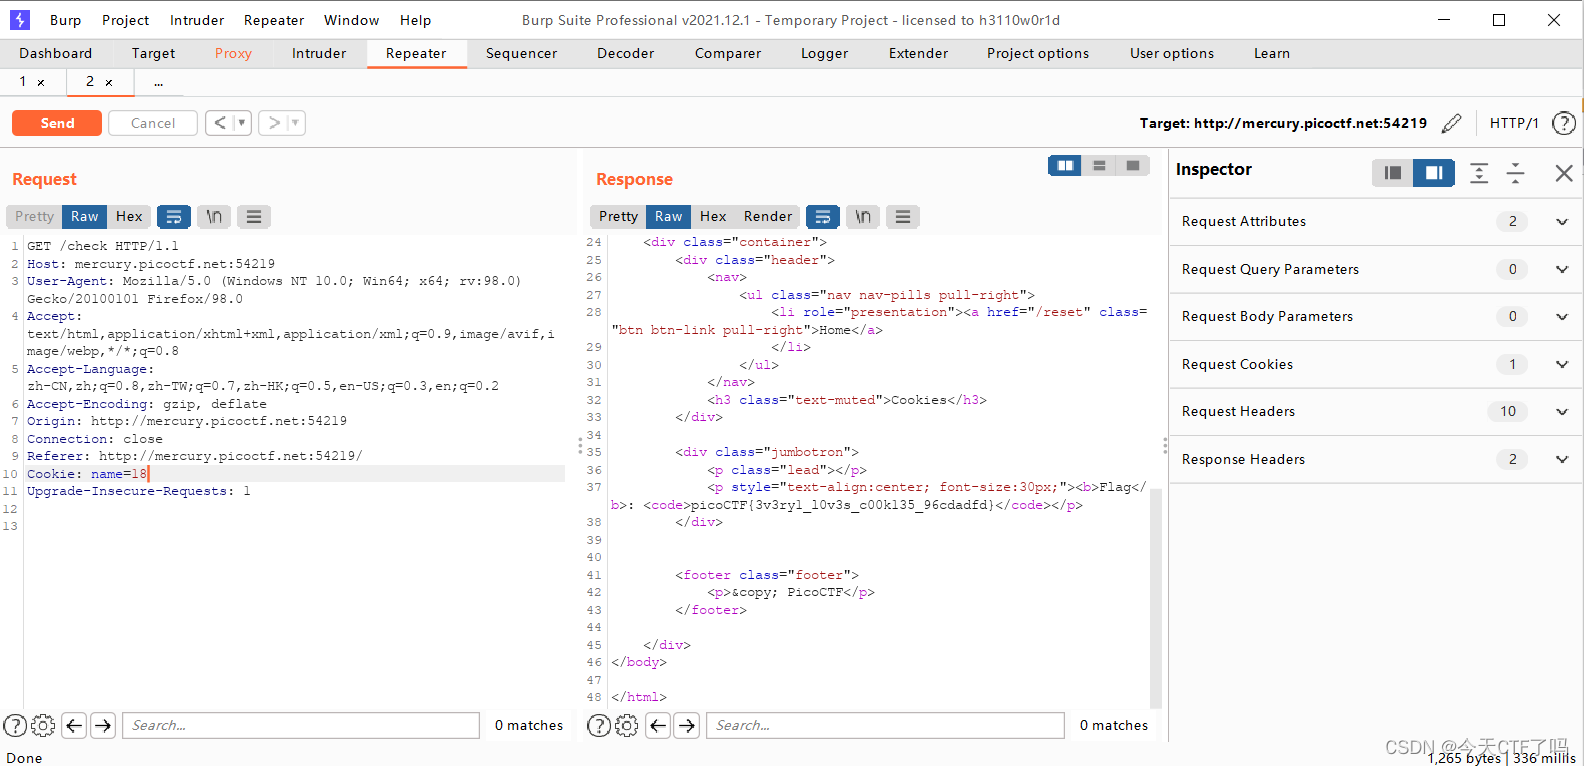Dock Inspector on the right side

pyautogui.click(x=1433, y=173)
